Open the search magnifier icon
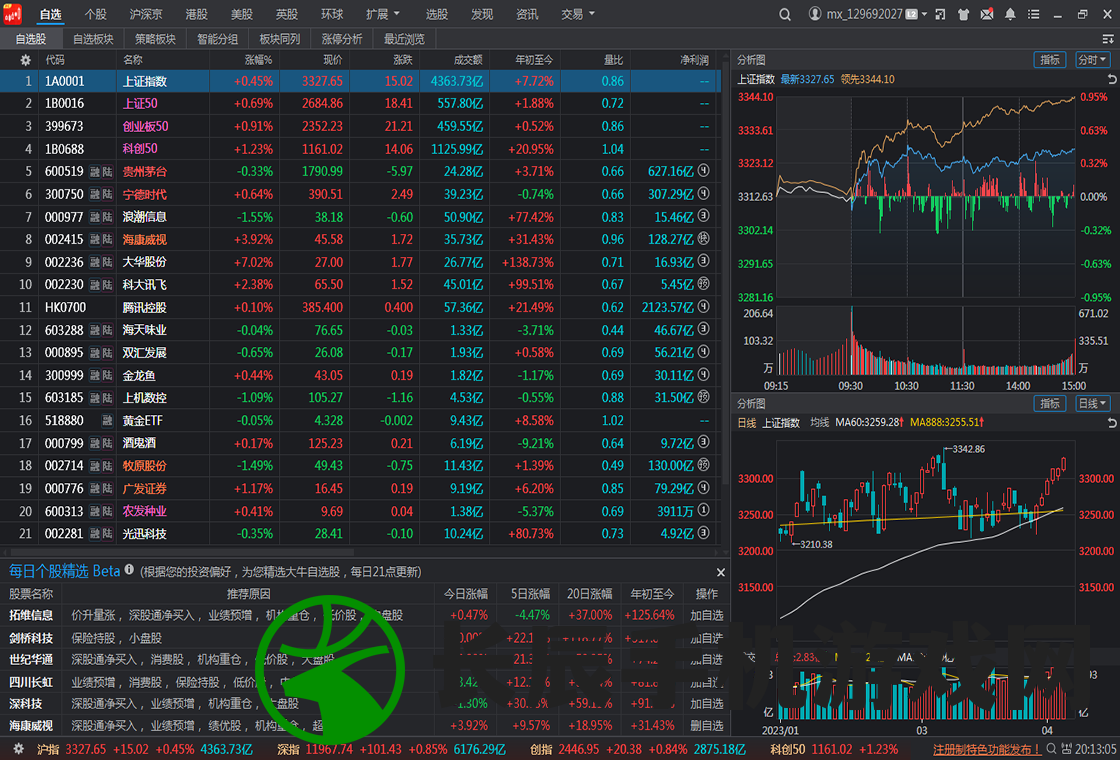This screenshot has width=1120, height=760. pos(785,14)
